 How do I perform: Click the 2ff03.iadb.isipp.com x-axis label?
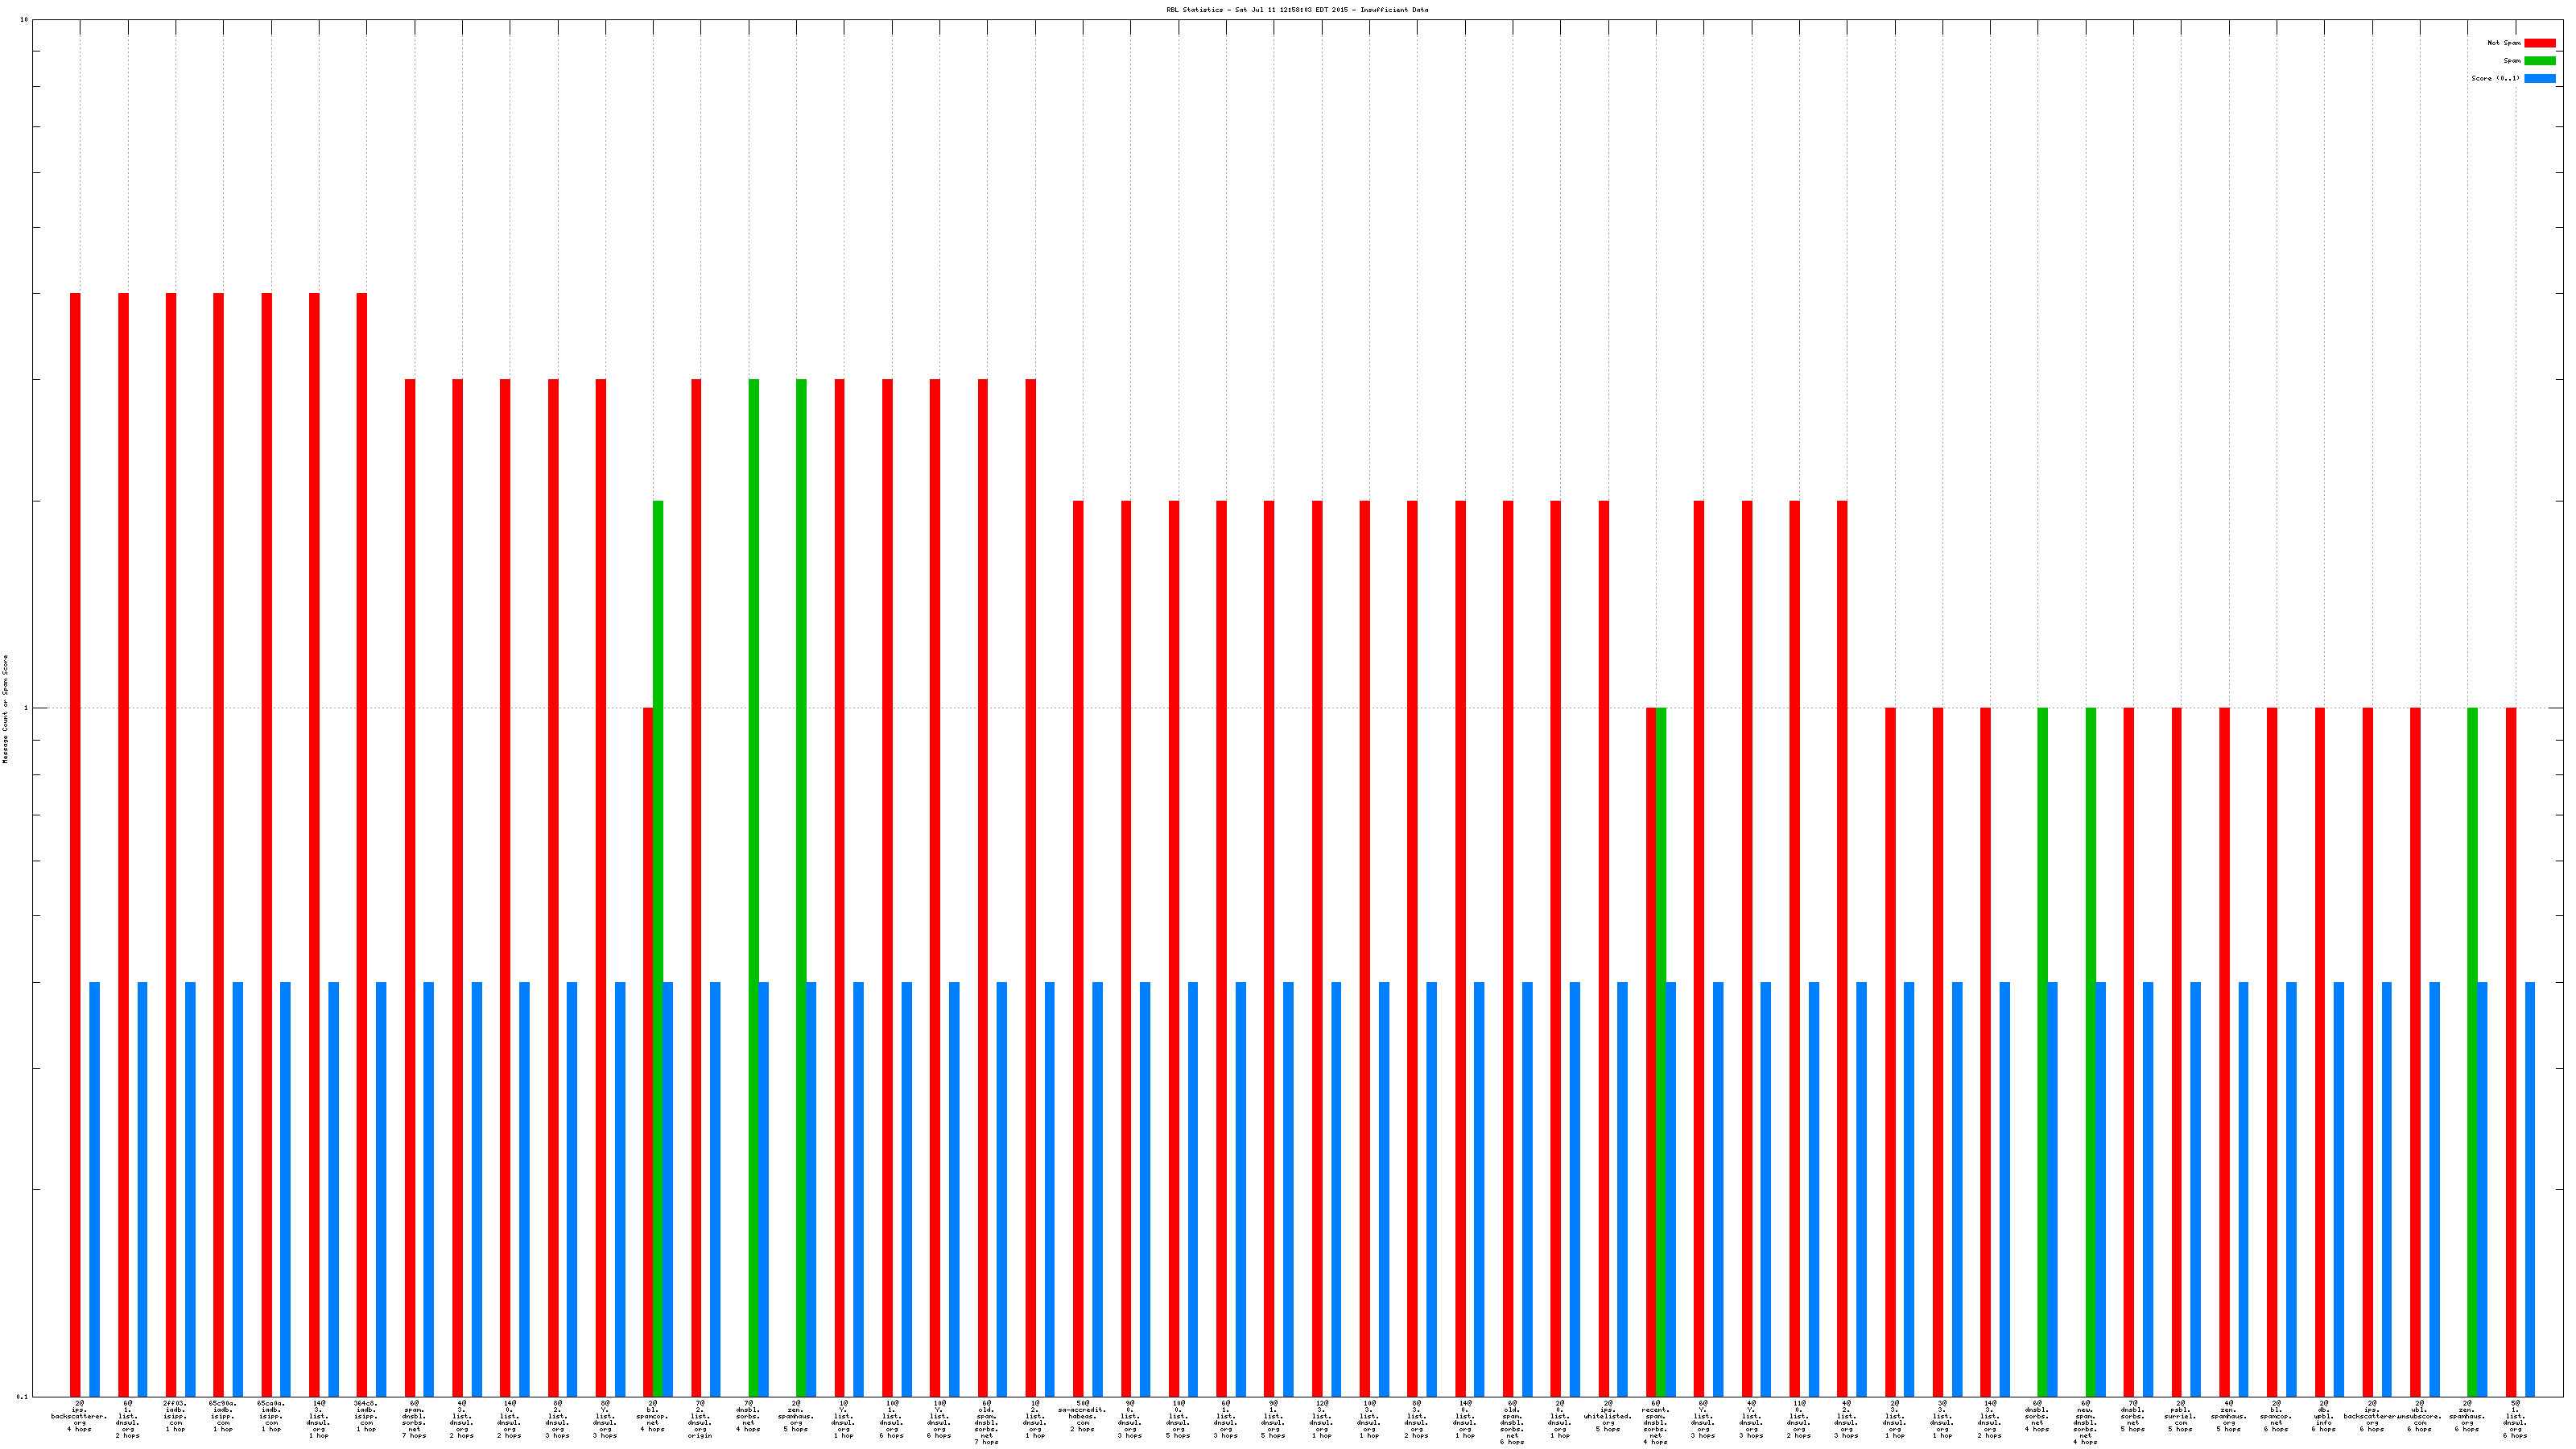(x=175, y=1416)
